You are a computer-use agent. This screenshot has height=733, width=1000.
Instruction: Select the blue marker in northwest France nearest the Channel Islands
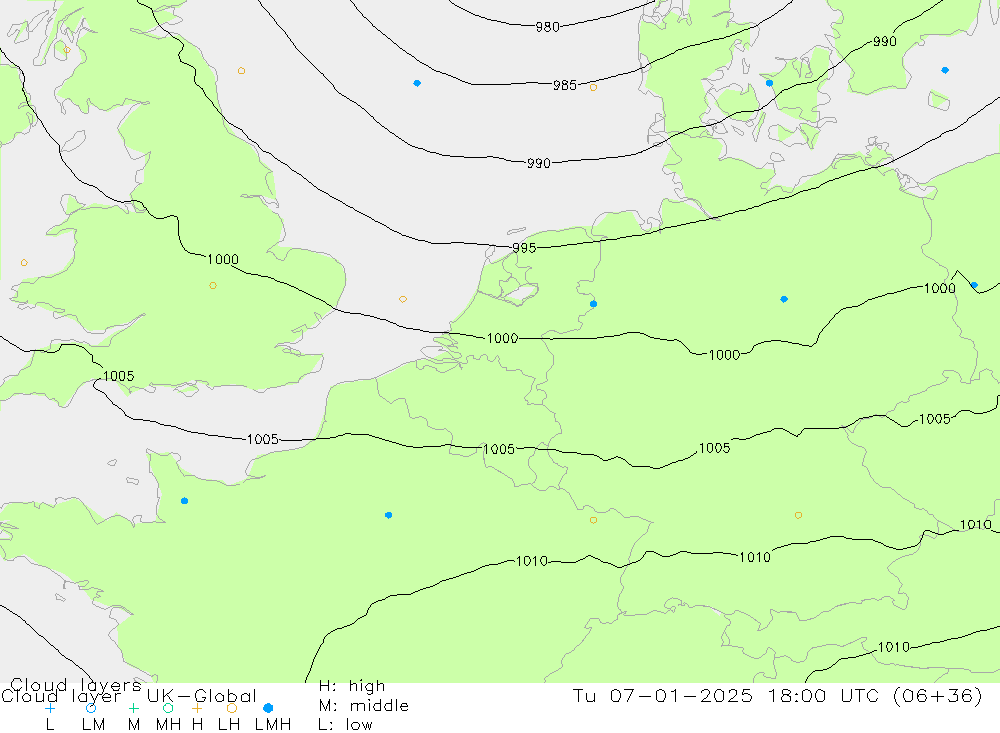coord(185,501)
